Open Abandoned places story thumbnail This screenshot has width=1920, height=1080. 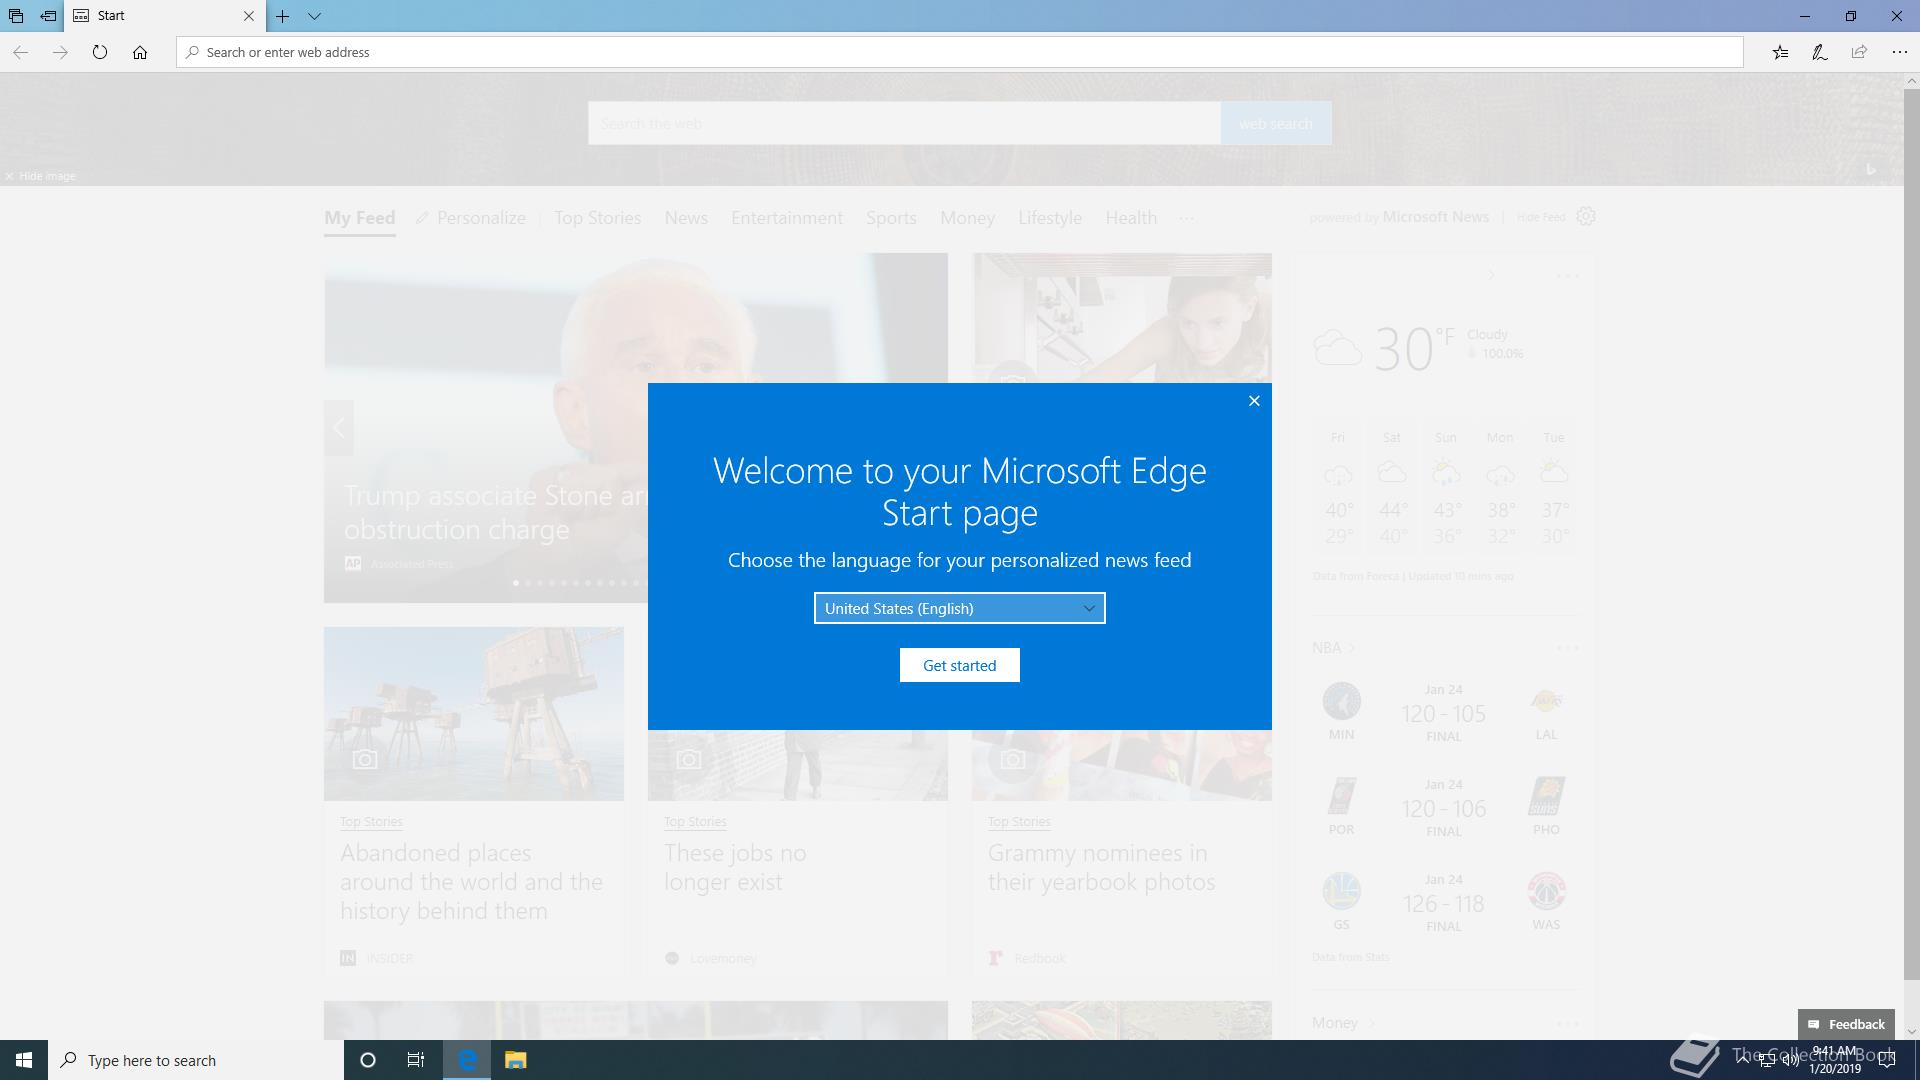474,714
